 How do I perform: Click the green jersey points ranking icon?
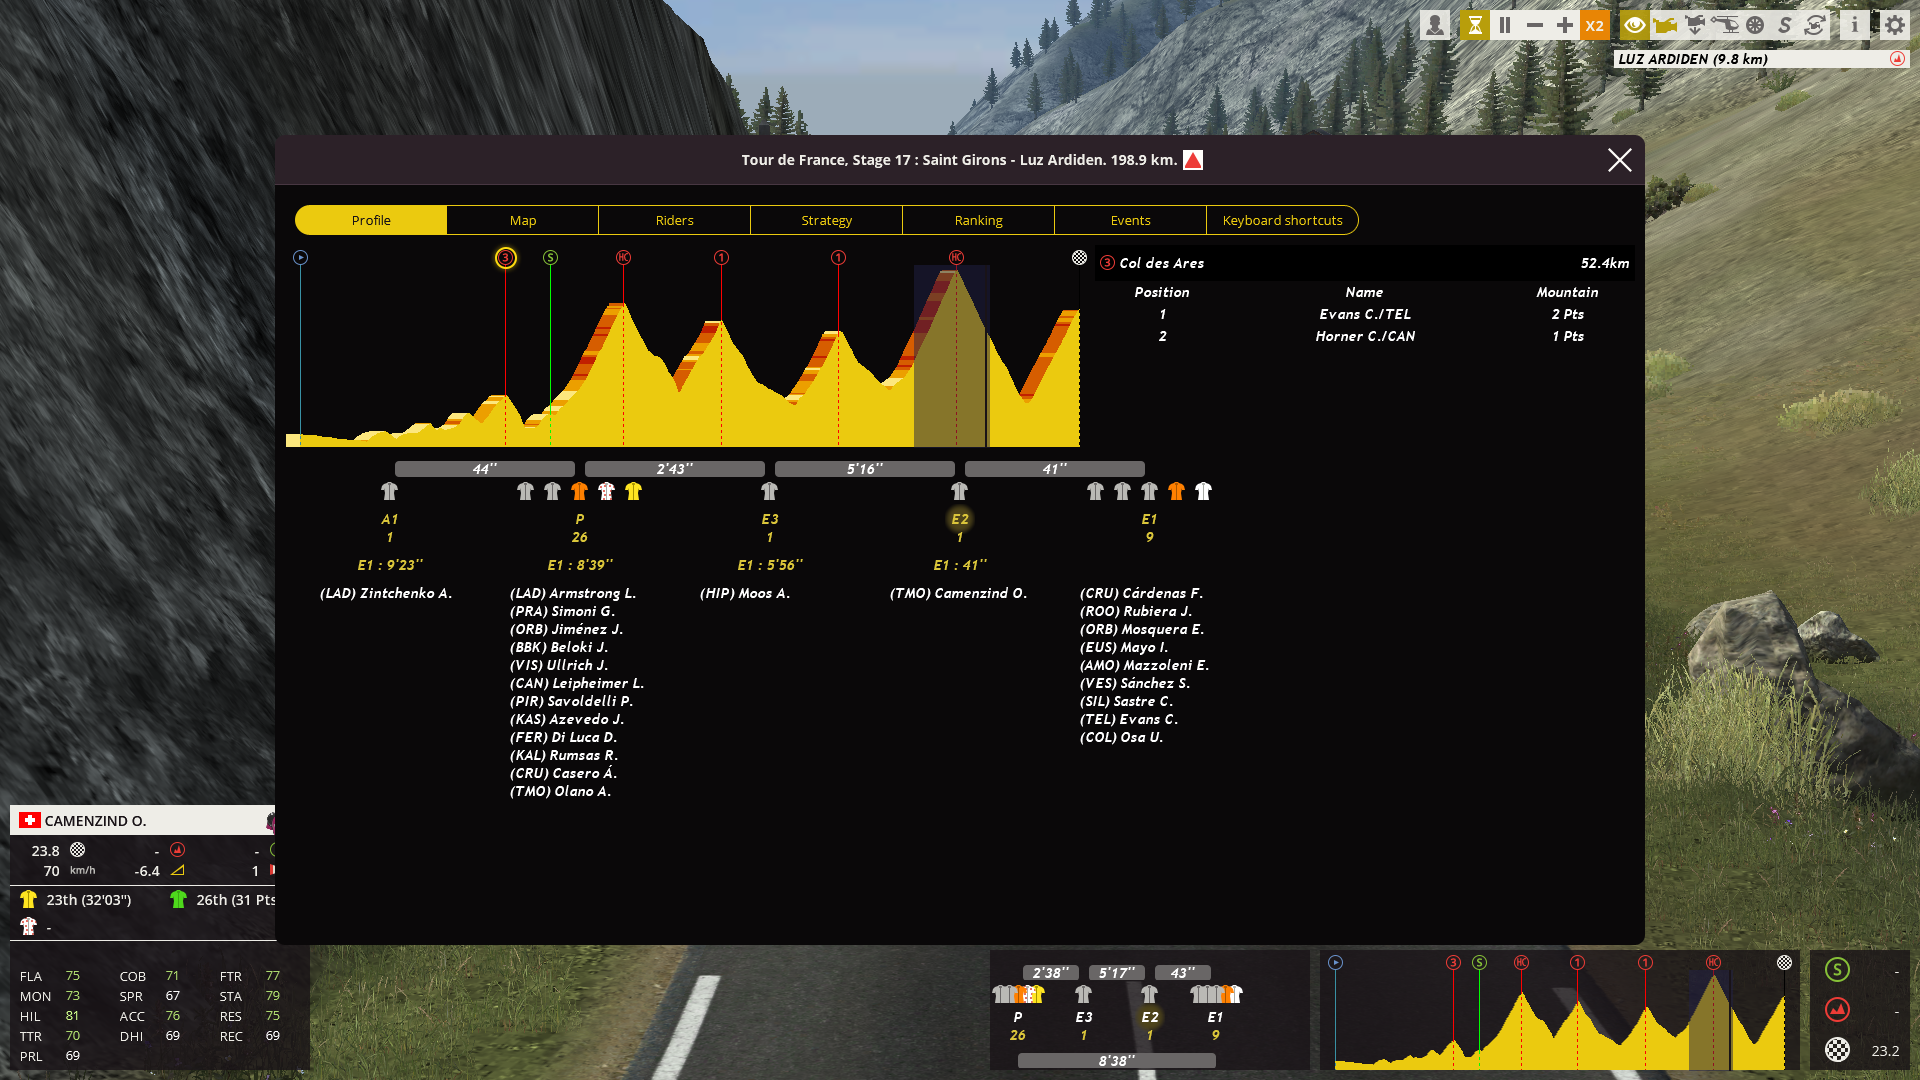(x=178, y=899)
